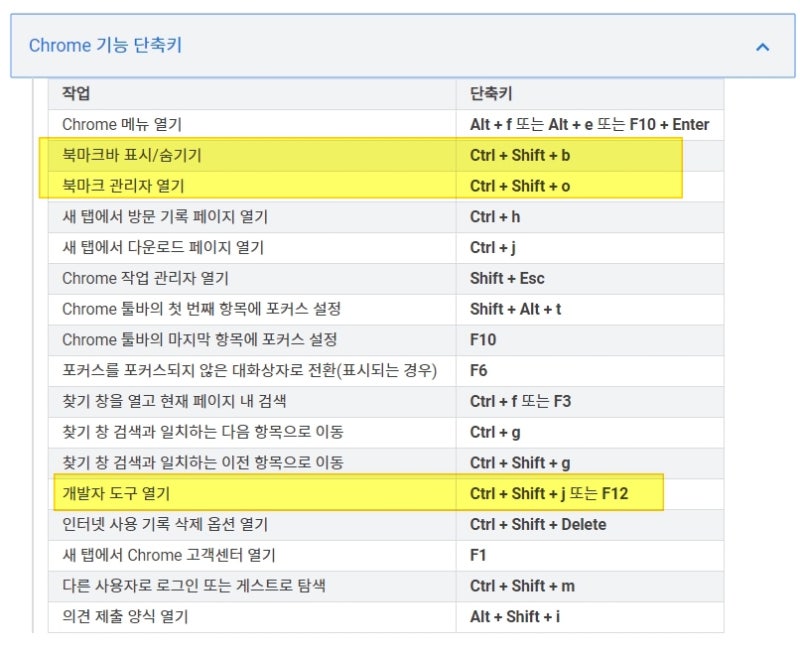Screen dimensions: 800x654
Task: Select the 단축키 column header
Action: coord(491,93)
